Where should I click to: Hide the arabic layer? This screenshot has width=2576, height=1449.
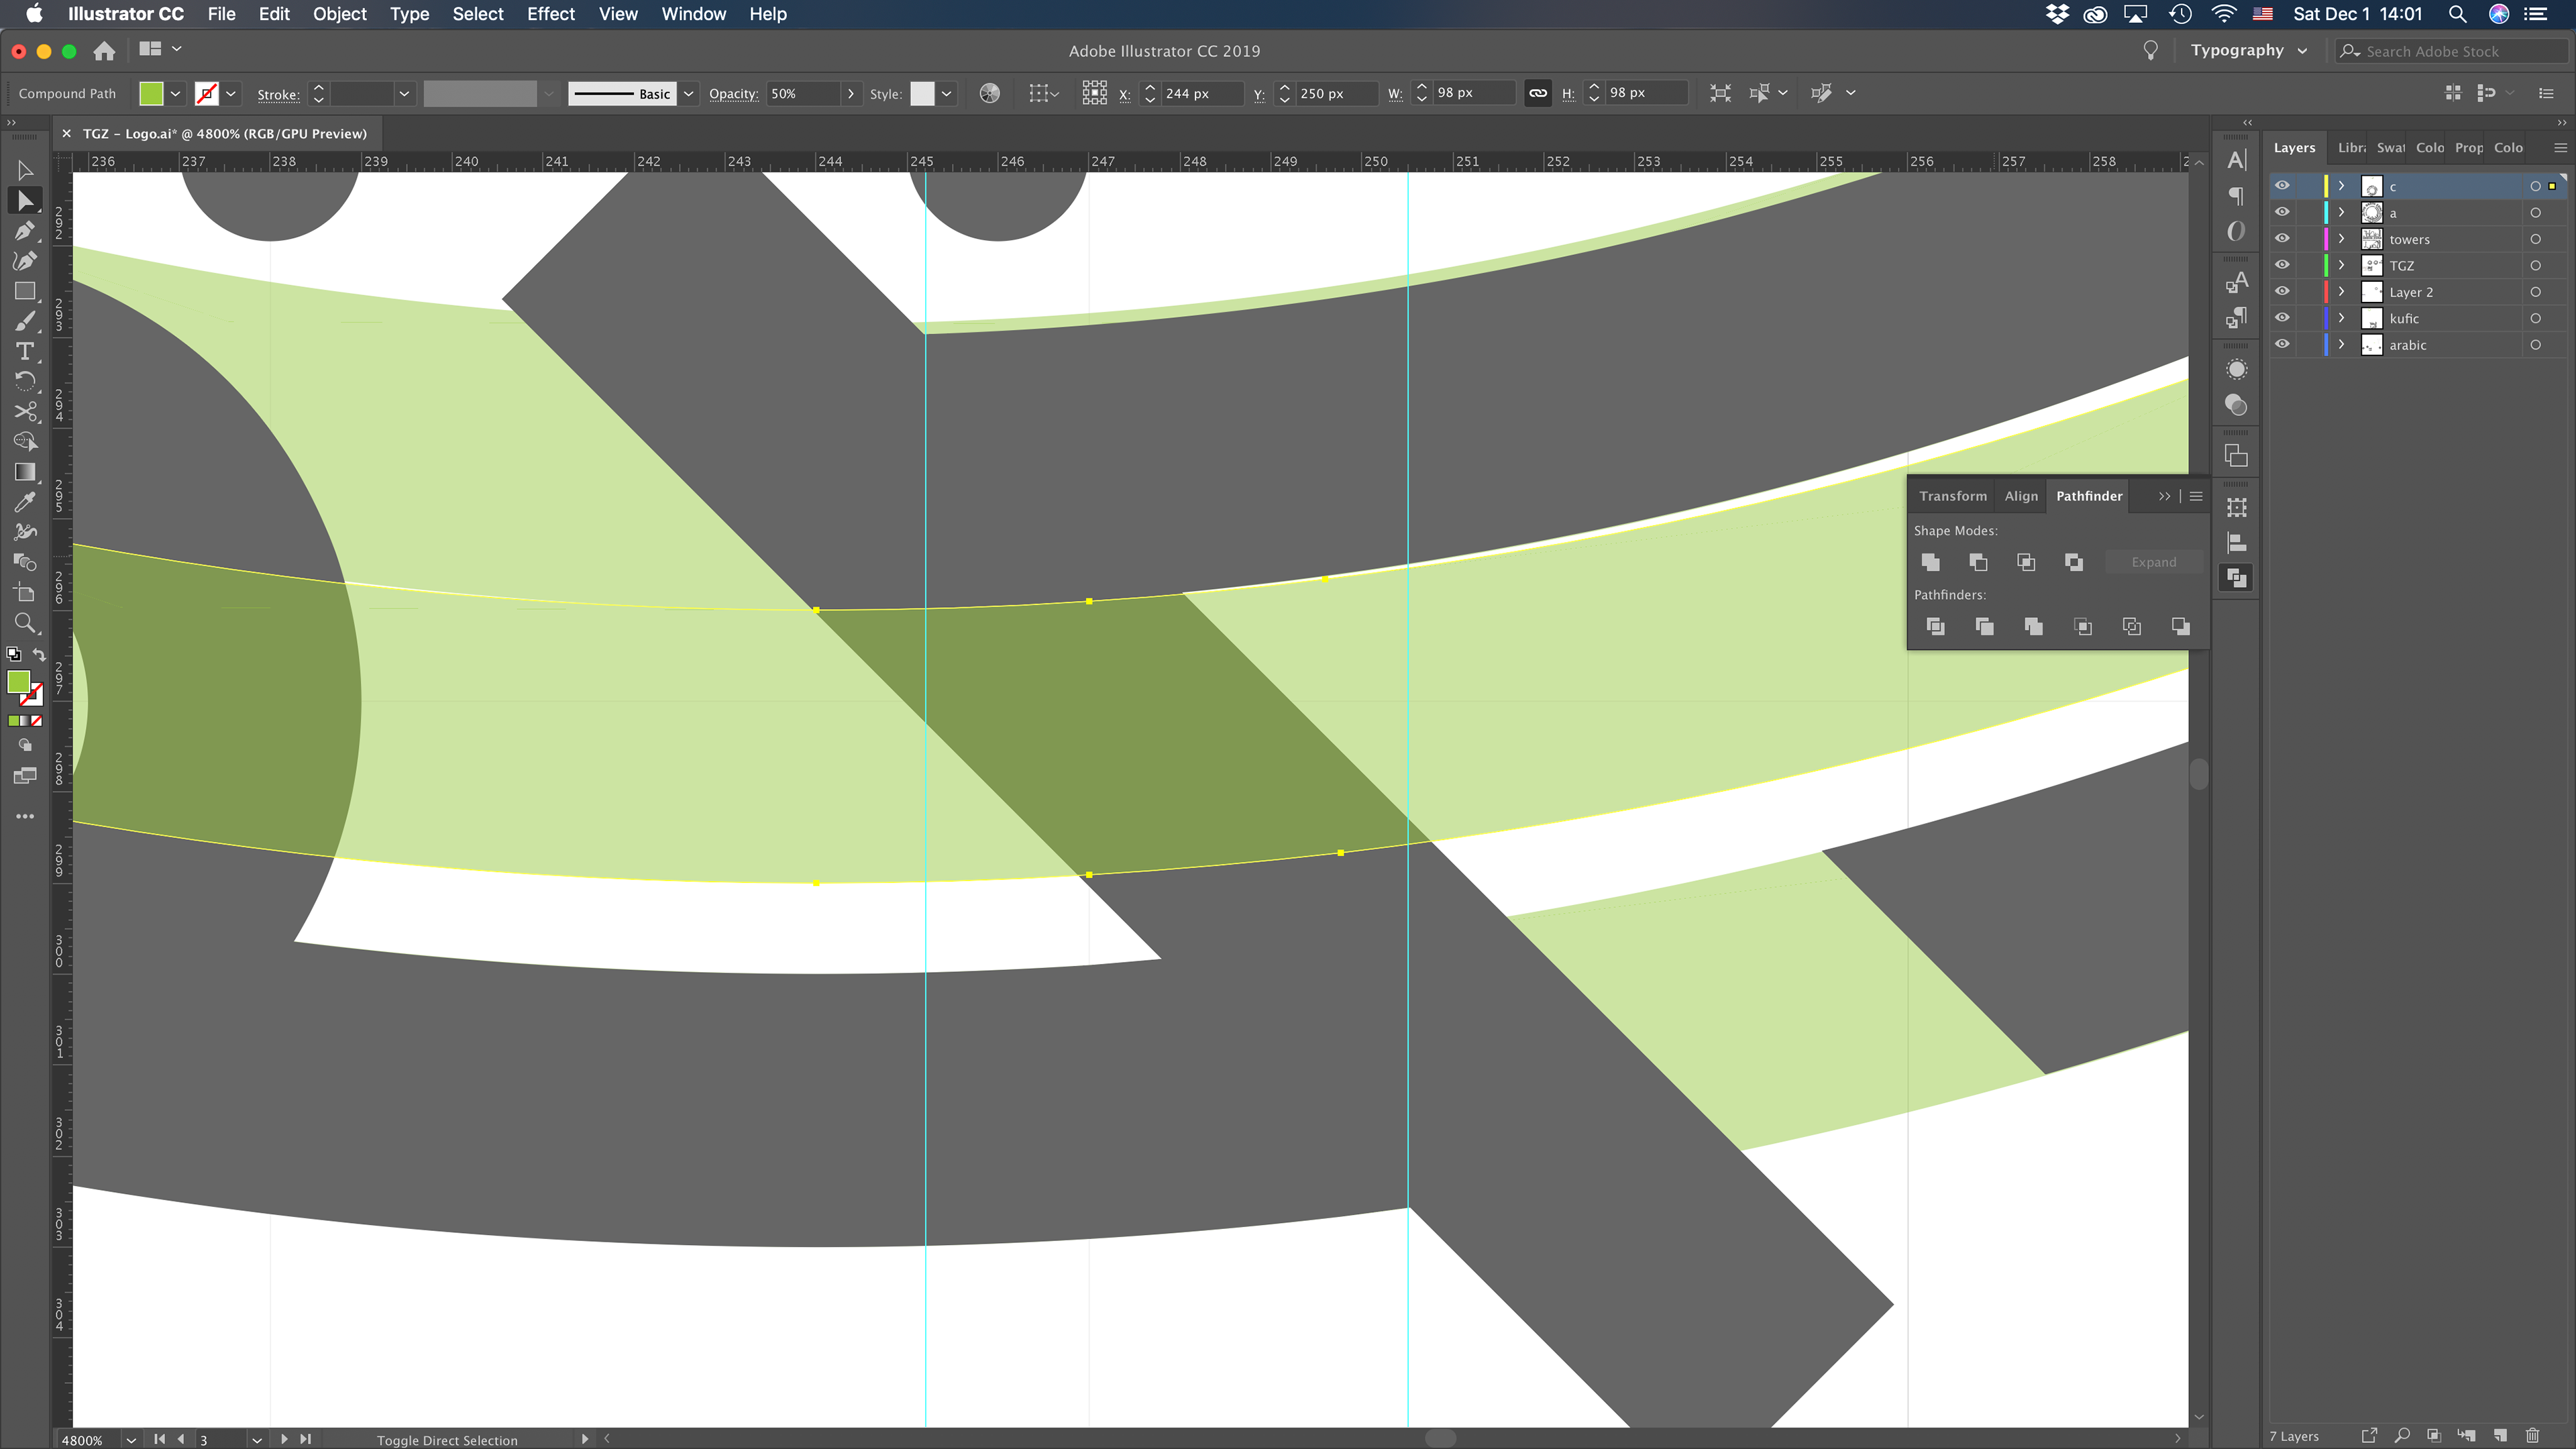click(x=2282, y=344)
